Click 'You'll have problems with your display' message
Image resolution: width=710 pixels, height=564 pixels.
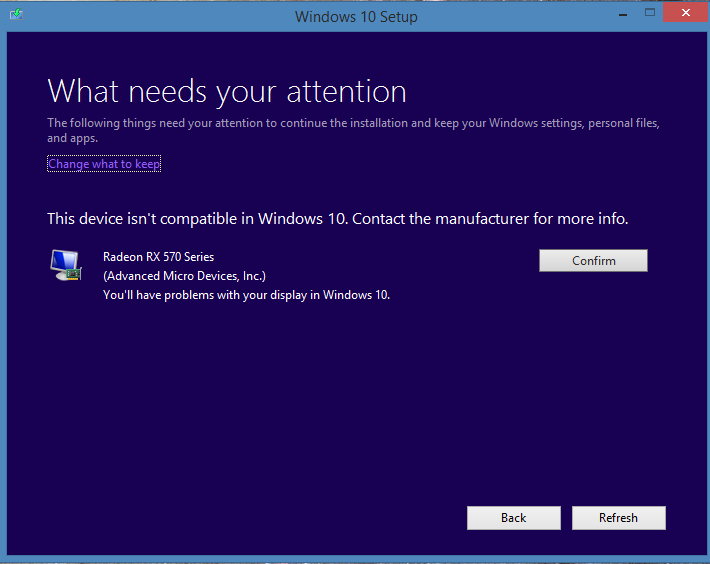(x=246, y=295)
